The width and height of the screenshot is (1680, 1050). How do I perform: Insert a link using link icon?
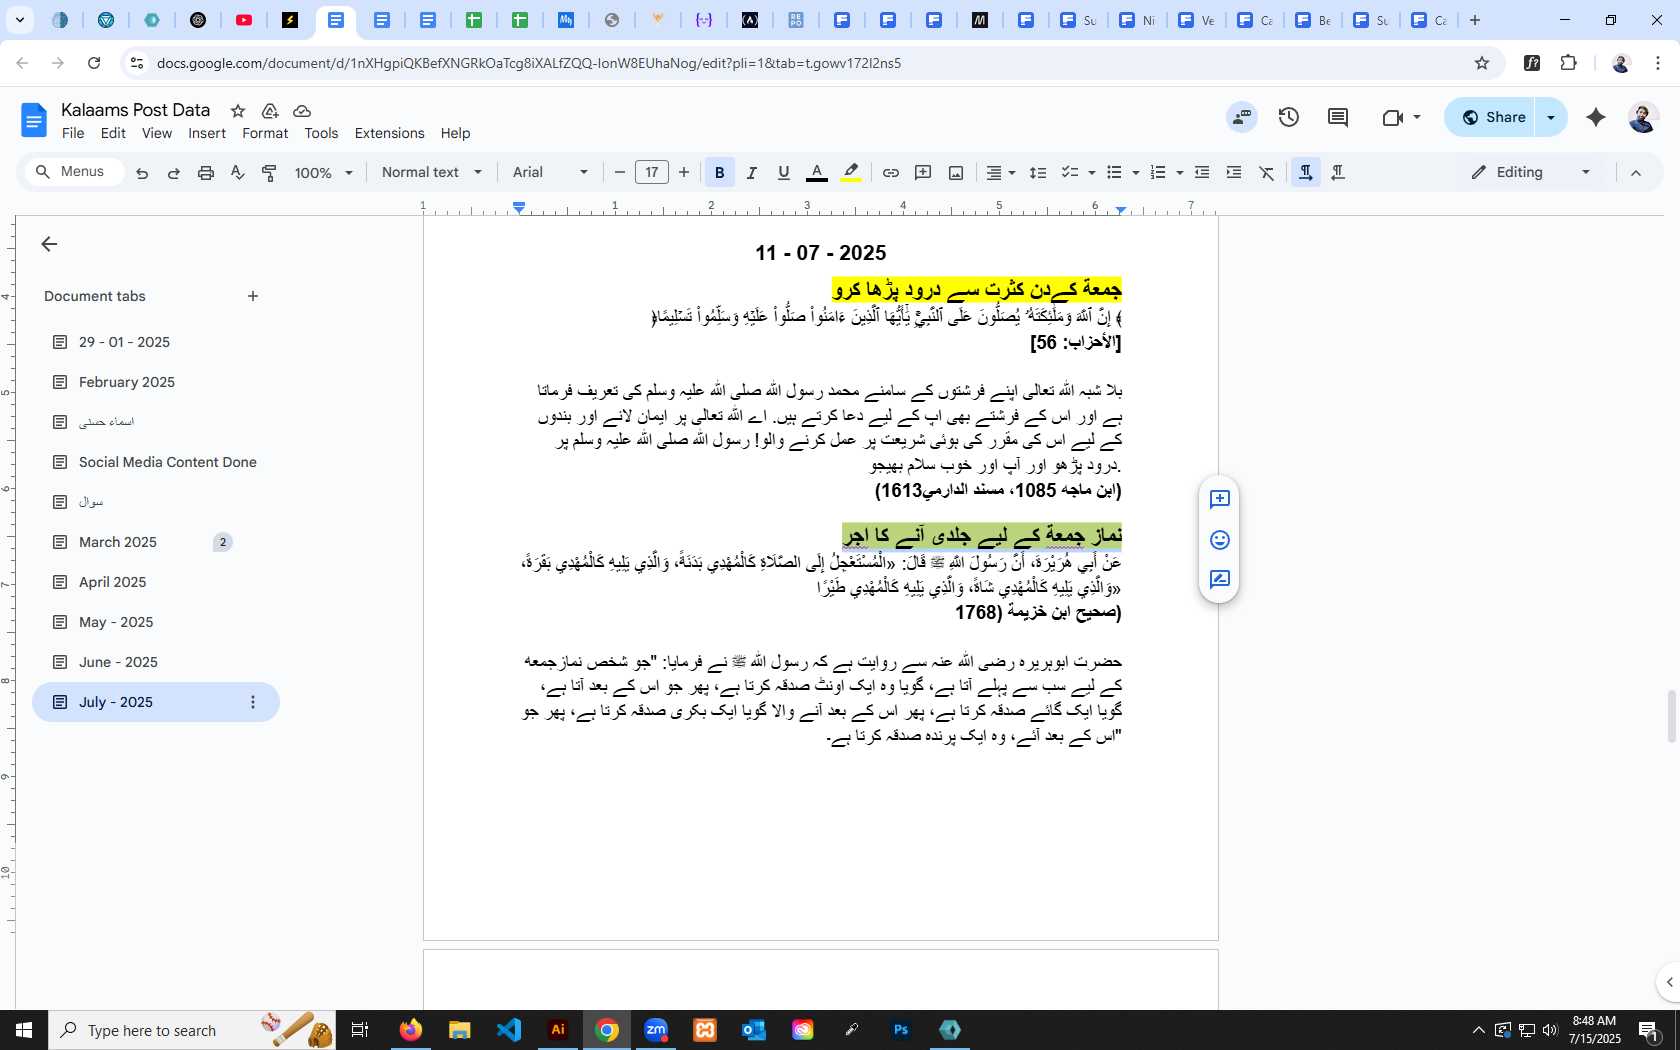[890, 173]
